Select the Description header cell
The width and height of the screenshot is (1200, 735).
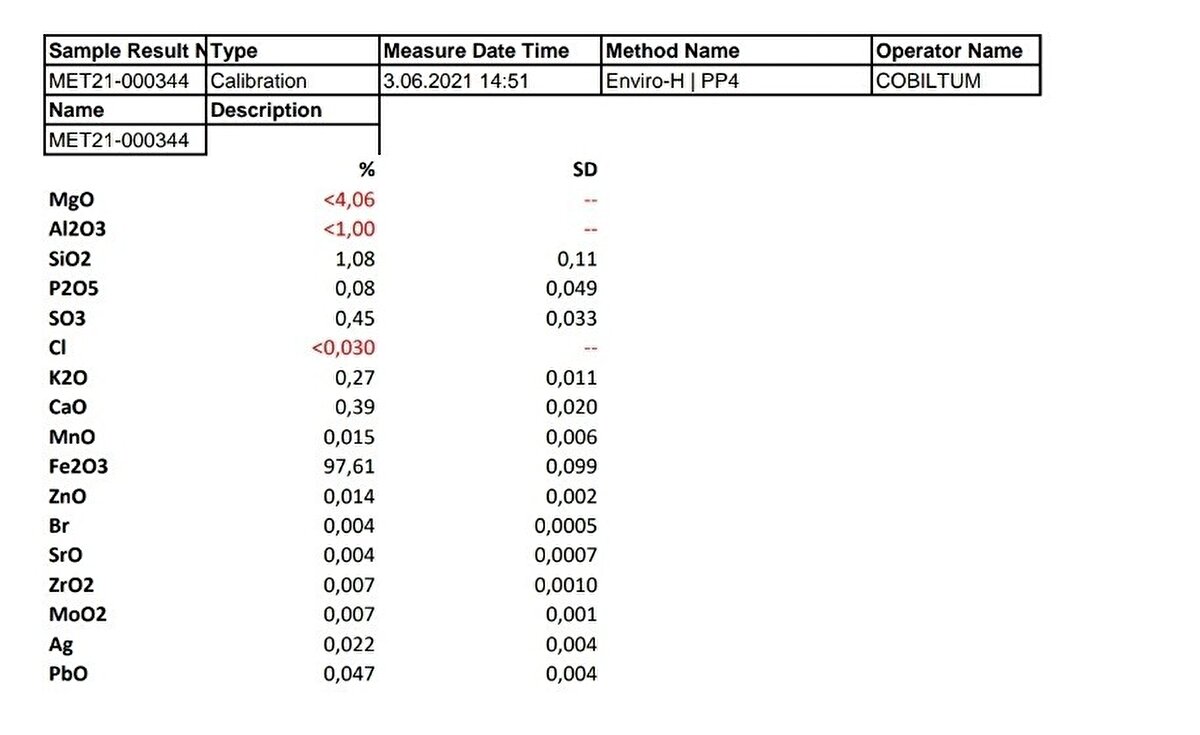point(293,110)
